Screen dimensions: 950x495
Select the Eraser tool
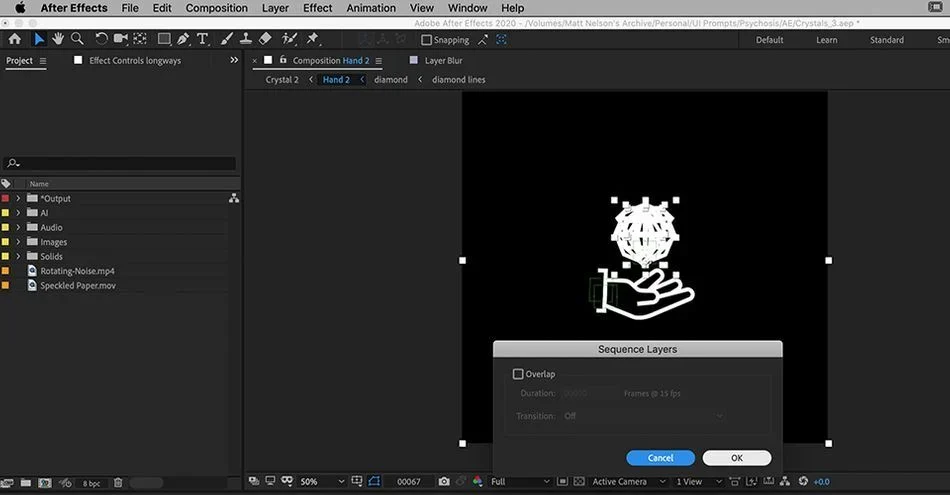(x=265, y=39)
